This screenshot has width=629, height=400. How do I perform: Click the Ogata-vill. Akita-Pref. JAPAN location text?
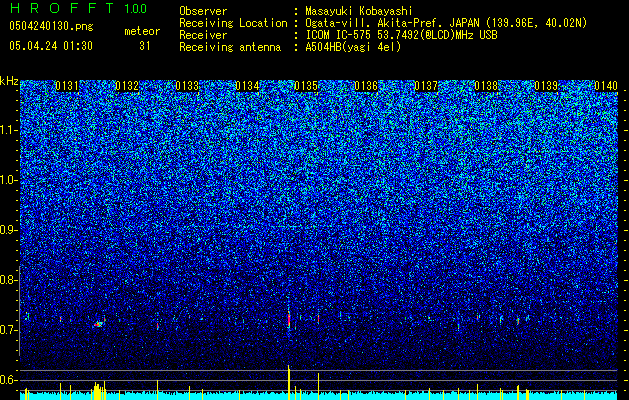pos(446,23)
